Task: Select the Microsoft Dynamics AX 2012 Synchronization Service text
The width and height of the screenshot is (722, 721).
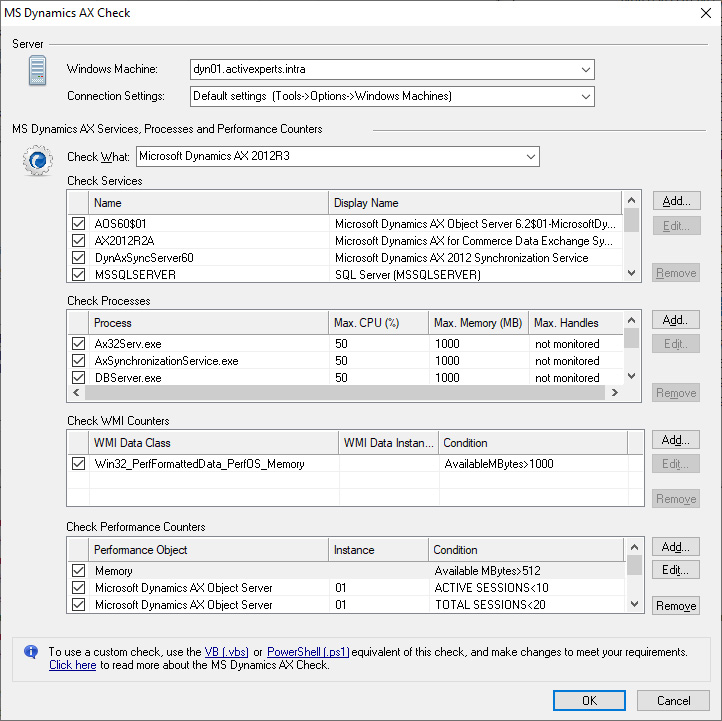Action: pyautogui.click(x=461, y=258)
